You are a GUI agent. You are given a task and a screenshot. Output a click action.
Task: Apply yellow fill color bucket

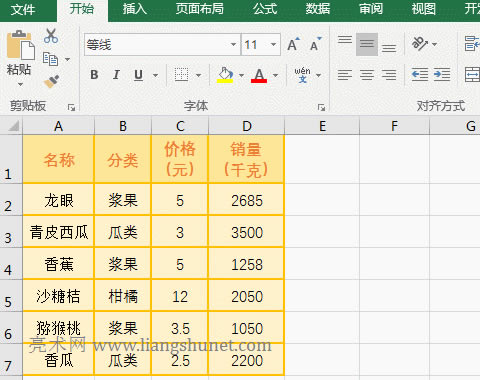(x=225, y=75)
